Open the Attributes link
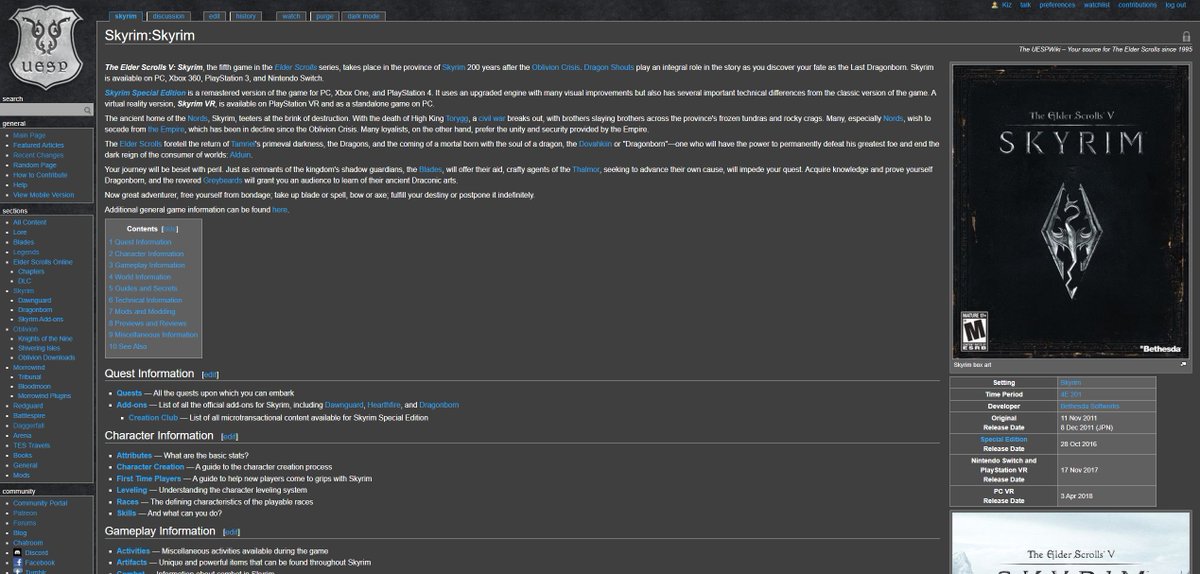The height and width of the screenshot is (574, 1200). click(x=134, y=455)
